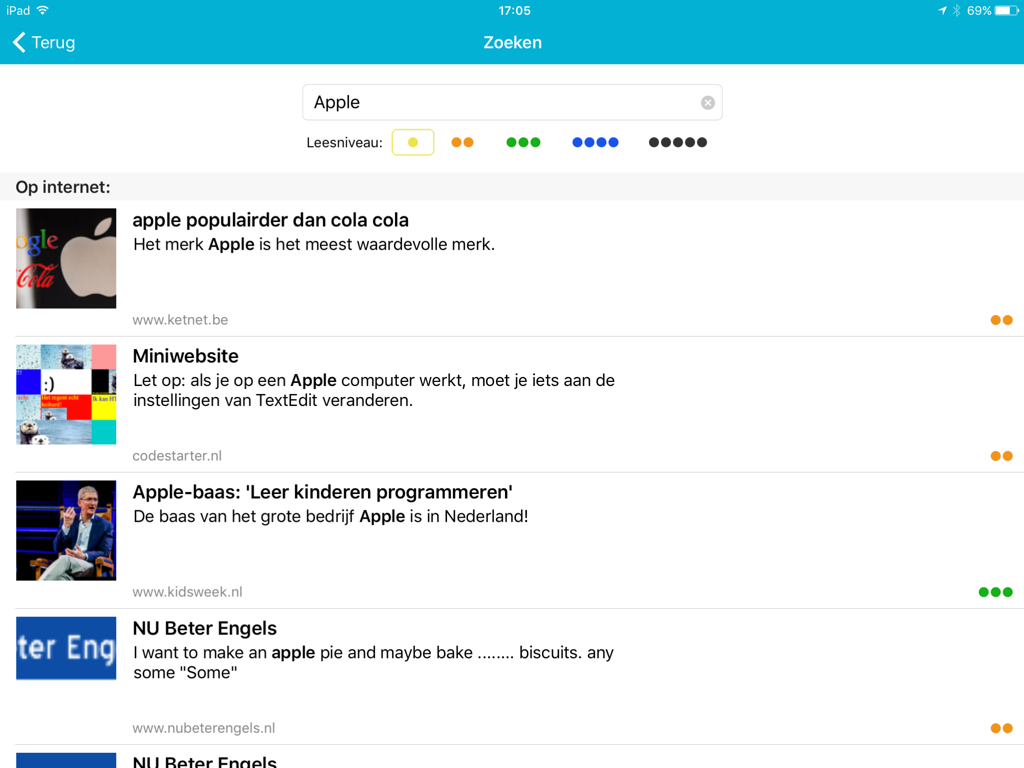Screen dimensions: 1024x768
Task: Click 'De baas van het grote bedrijf Apple' snippet
Action: [x=330, y=517]
